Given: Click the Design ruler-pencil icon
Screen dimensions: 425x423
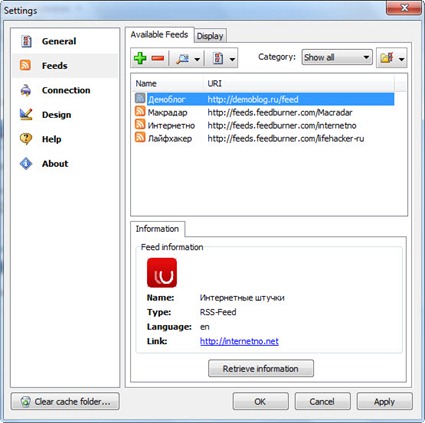Looking at the screenshot, I should point(26,114).
